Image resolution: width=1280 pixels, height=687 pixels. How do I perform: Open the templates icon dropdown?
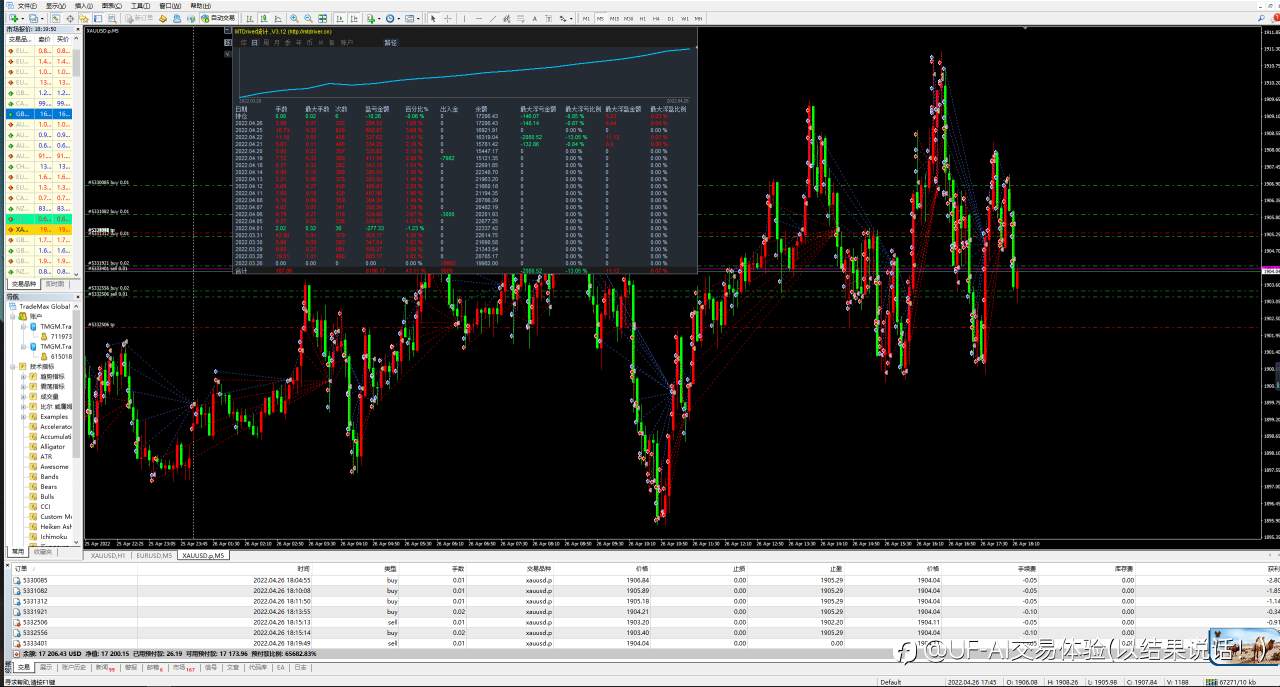411,18
